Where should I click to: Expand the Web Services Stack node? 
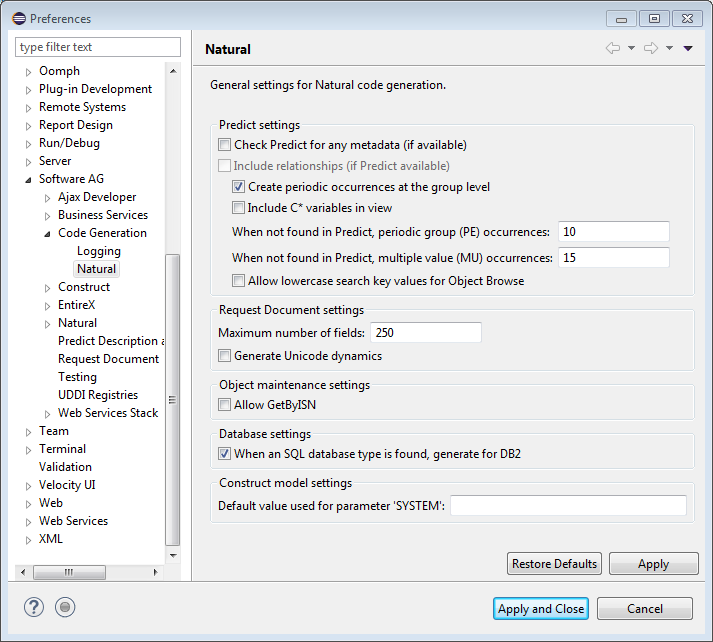pyautogui.click(x=48, y=414)
